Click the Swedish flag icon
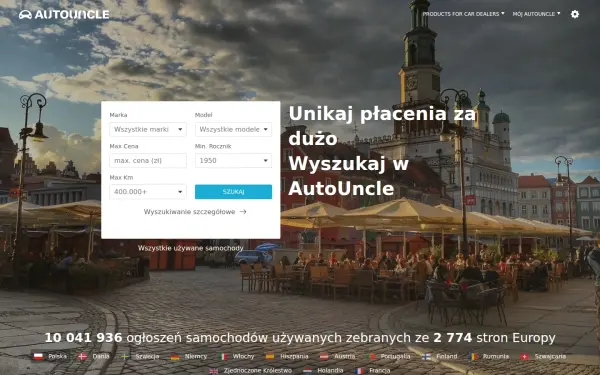This screenshot has height=375, width=600. point(125,357)
